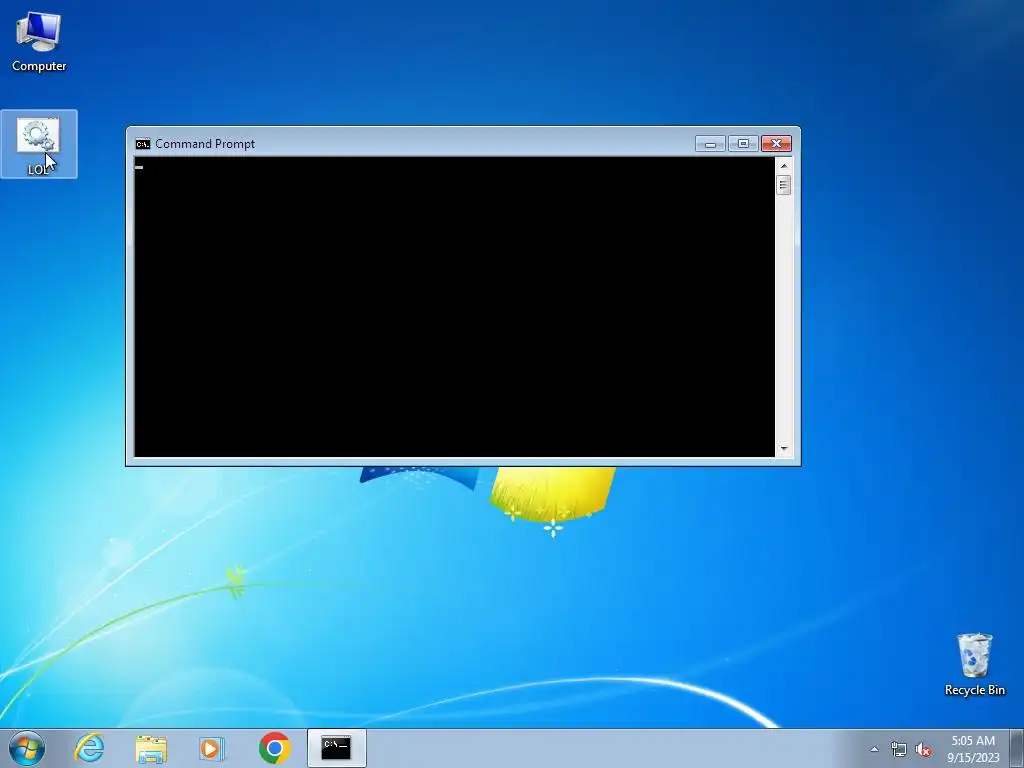1024x768 pixels.
Task: Open the Command Prompt title bar system icon
Action: 142,144
